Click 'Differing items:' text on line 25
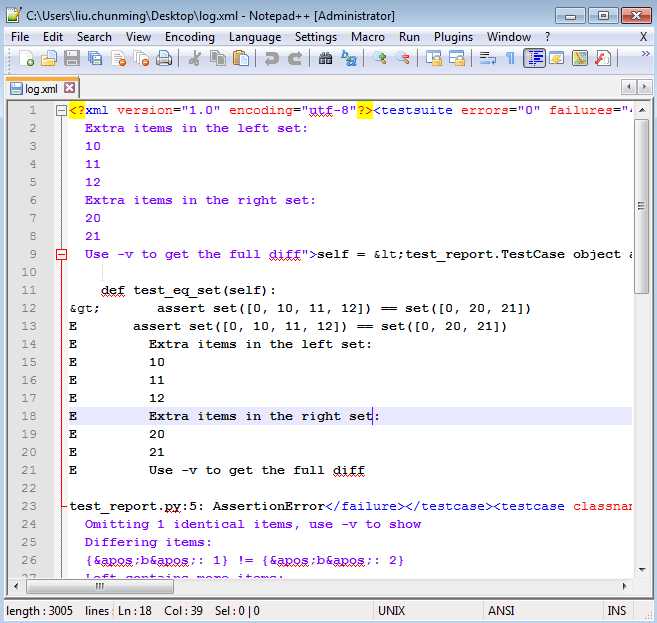Viewport: 657px width, 623px height. (148, 542)
